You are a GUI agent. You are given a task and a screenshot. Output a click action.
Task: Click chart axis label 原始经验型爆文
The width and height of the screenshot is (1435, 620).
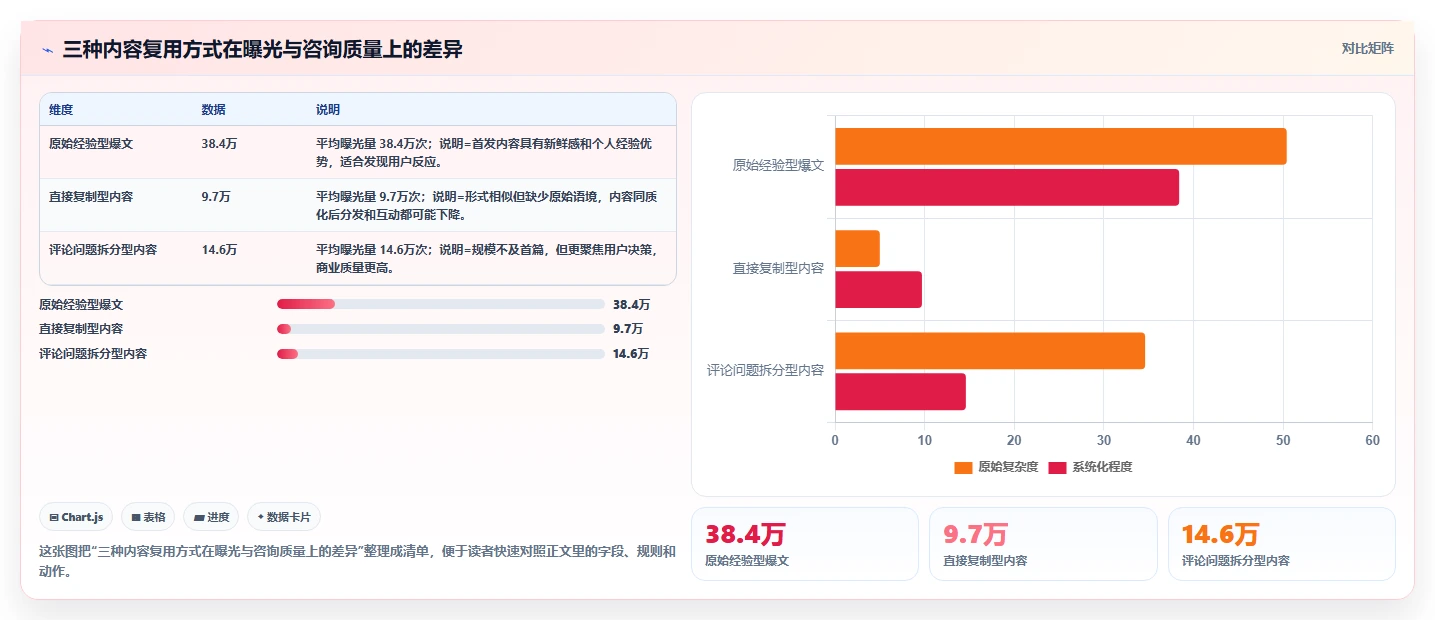click(x=778, y=166)
